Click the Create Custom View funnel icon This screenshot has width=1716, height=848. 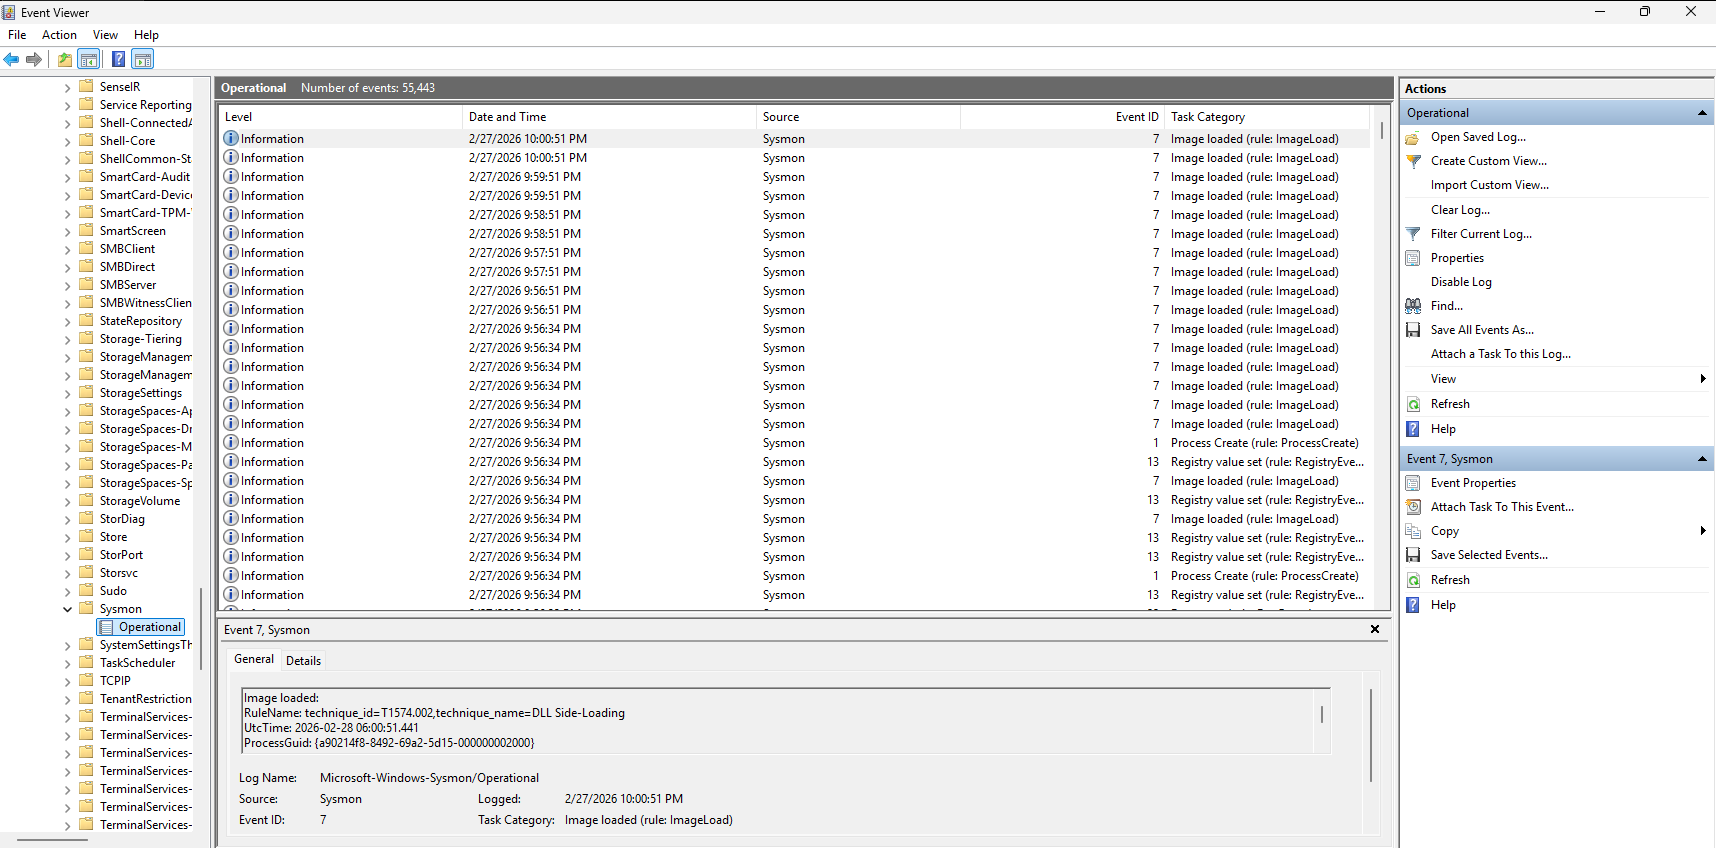click(x=1413, y=162)
